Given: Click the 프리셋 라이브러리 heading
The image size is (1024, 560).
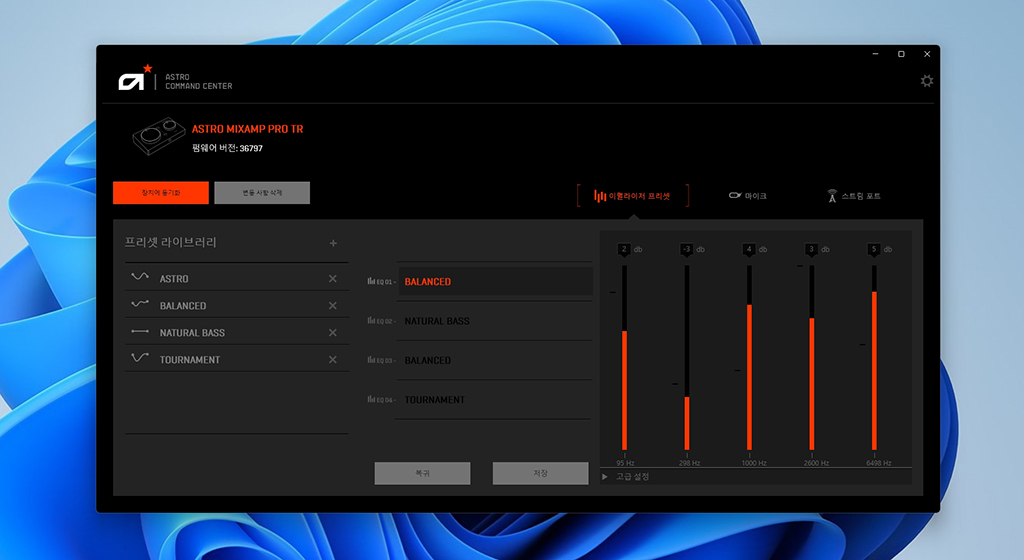Looking at the screenshot, I should click(170, 242).
